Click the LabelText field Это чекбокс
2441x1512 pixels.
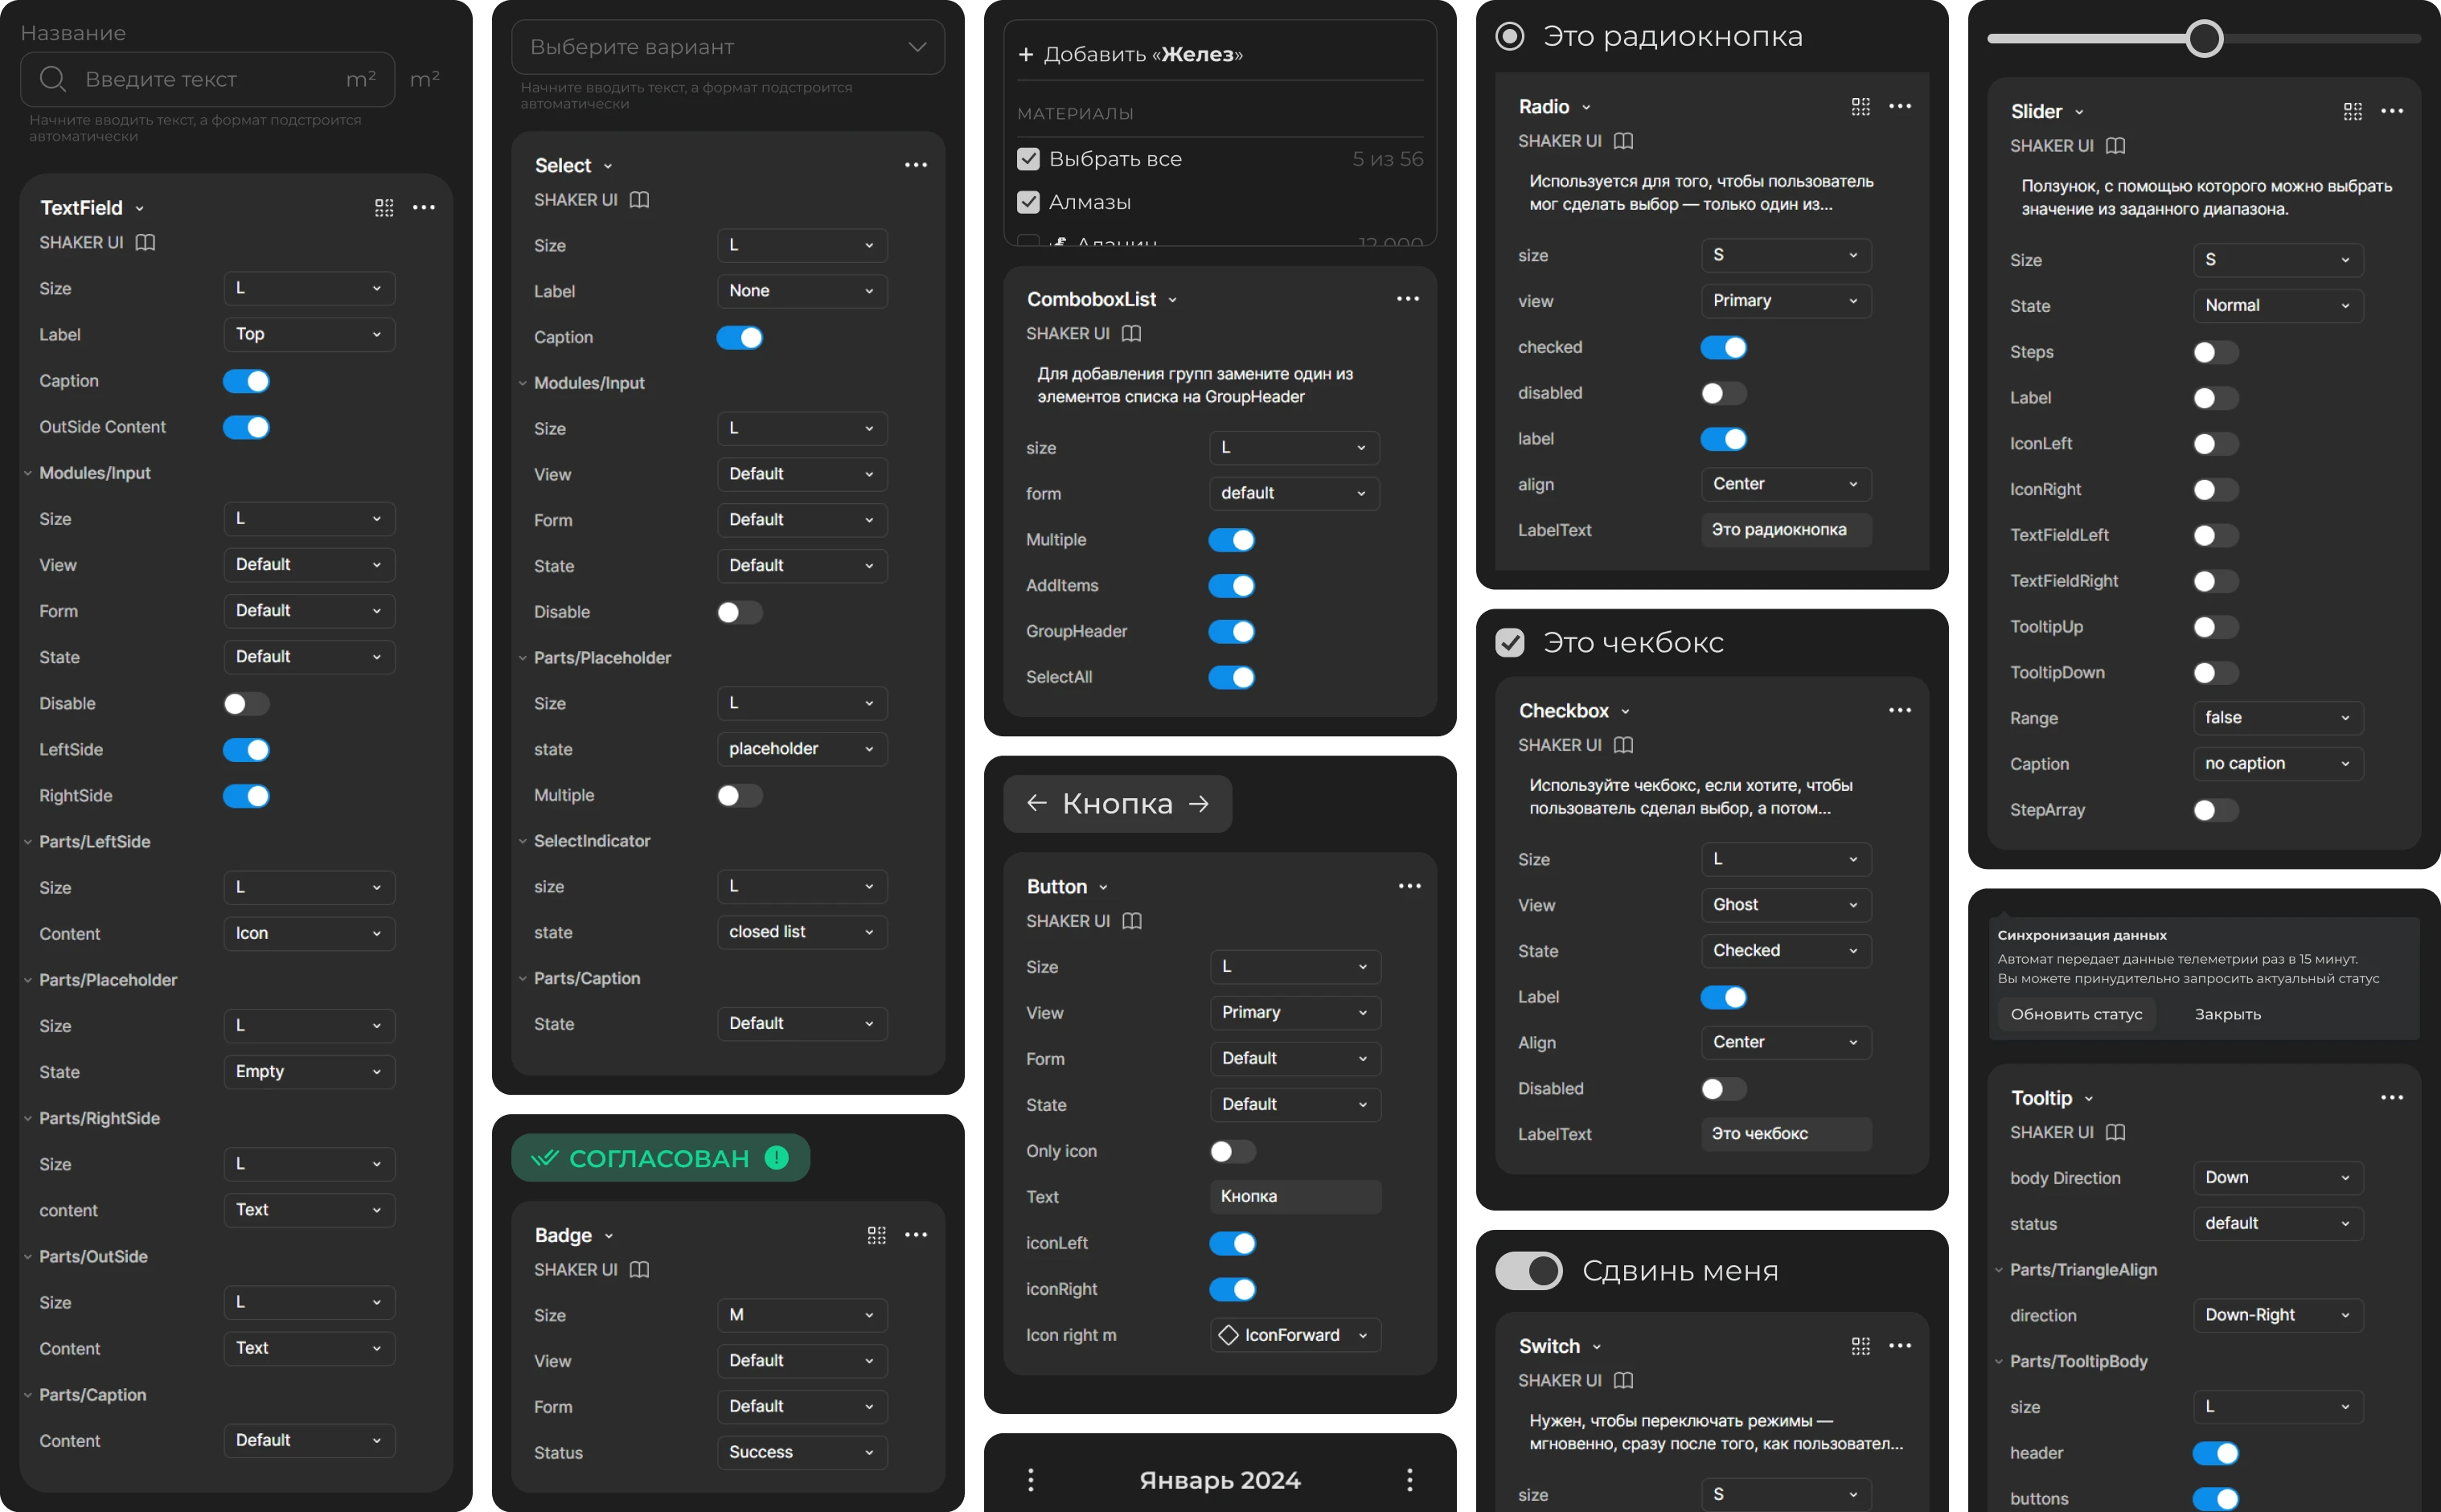(x=1785, y=1133)
